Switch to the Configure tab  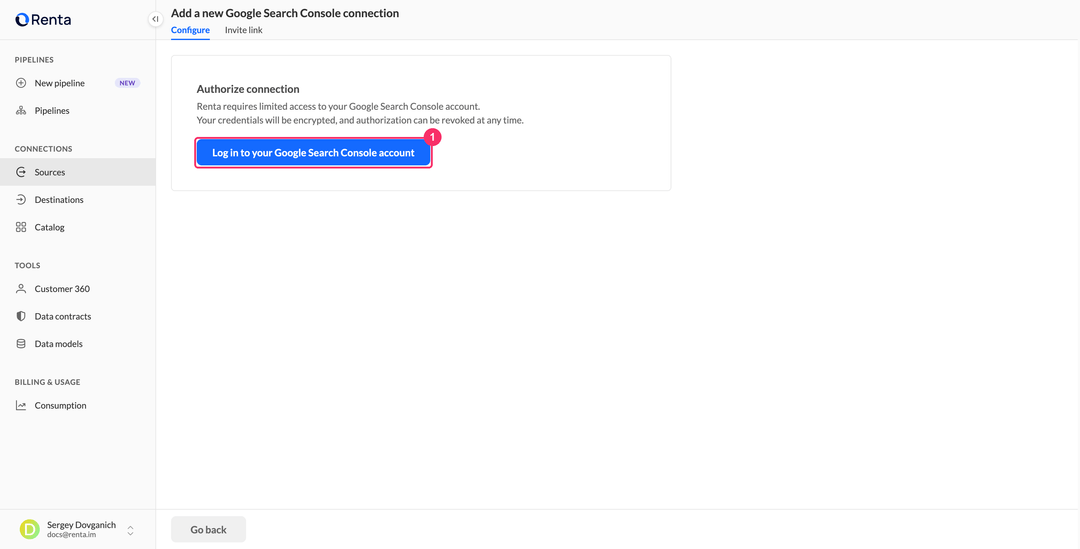(190, 30)
